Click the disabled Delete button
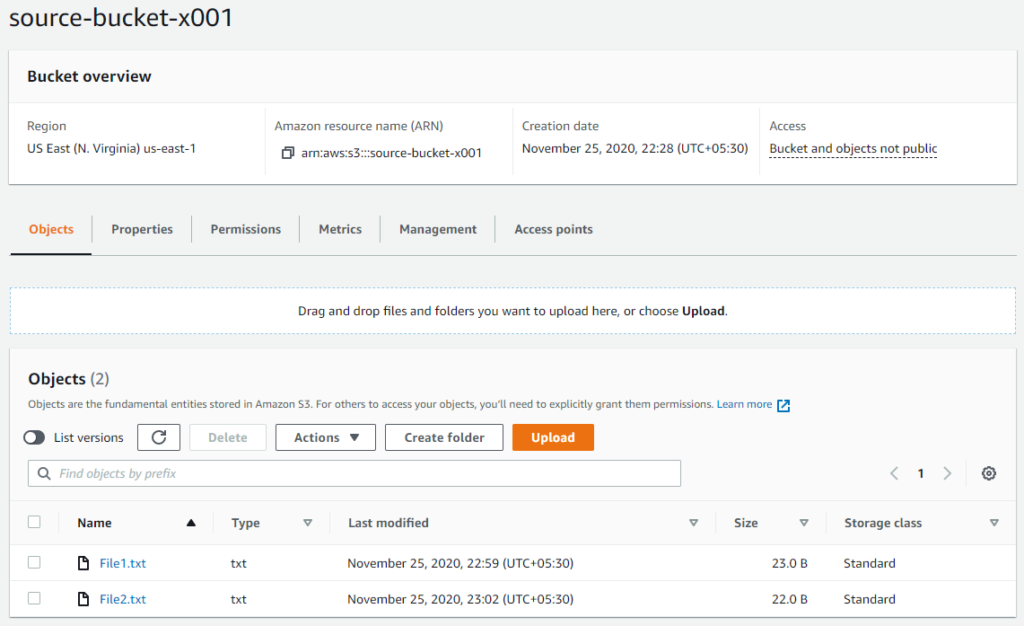The image size is (1024, 626). click(227, 437)
